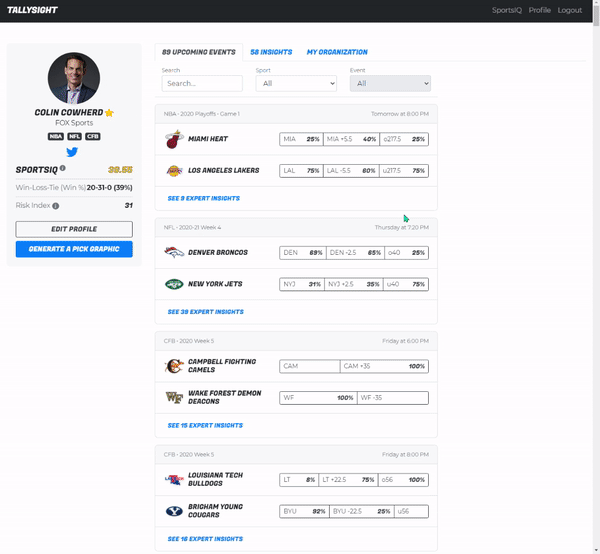Open See 9 Expert Insights link
Screen dimensions: 600x554
(204, 198)
